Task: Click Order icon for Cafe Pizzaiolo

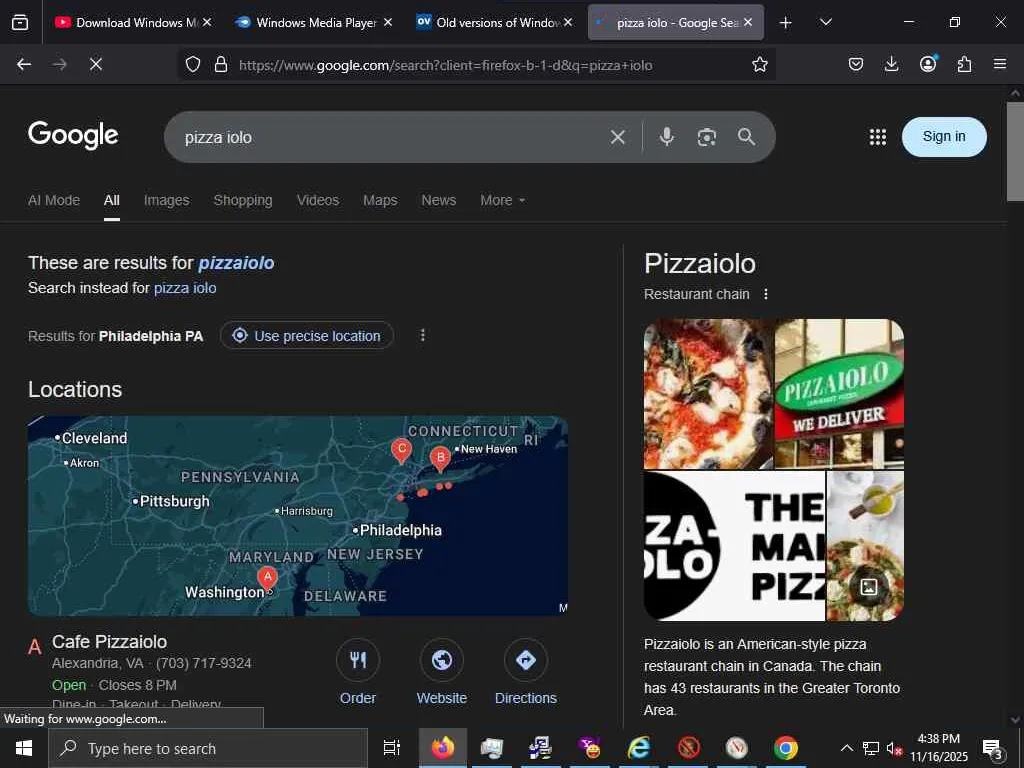Action: tap(358, 660)
